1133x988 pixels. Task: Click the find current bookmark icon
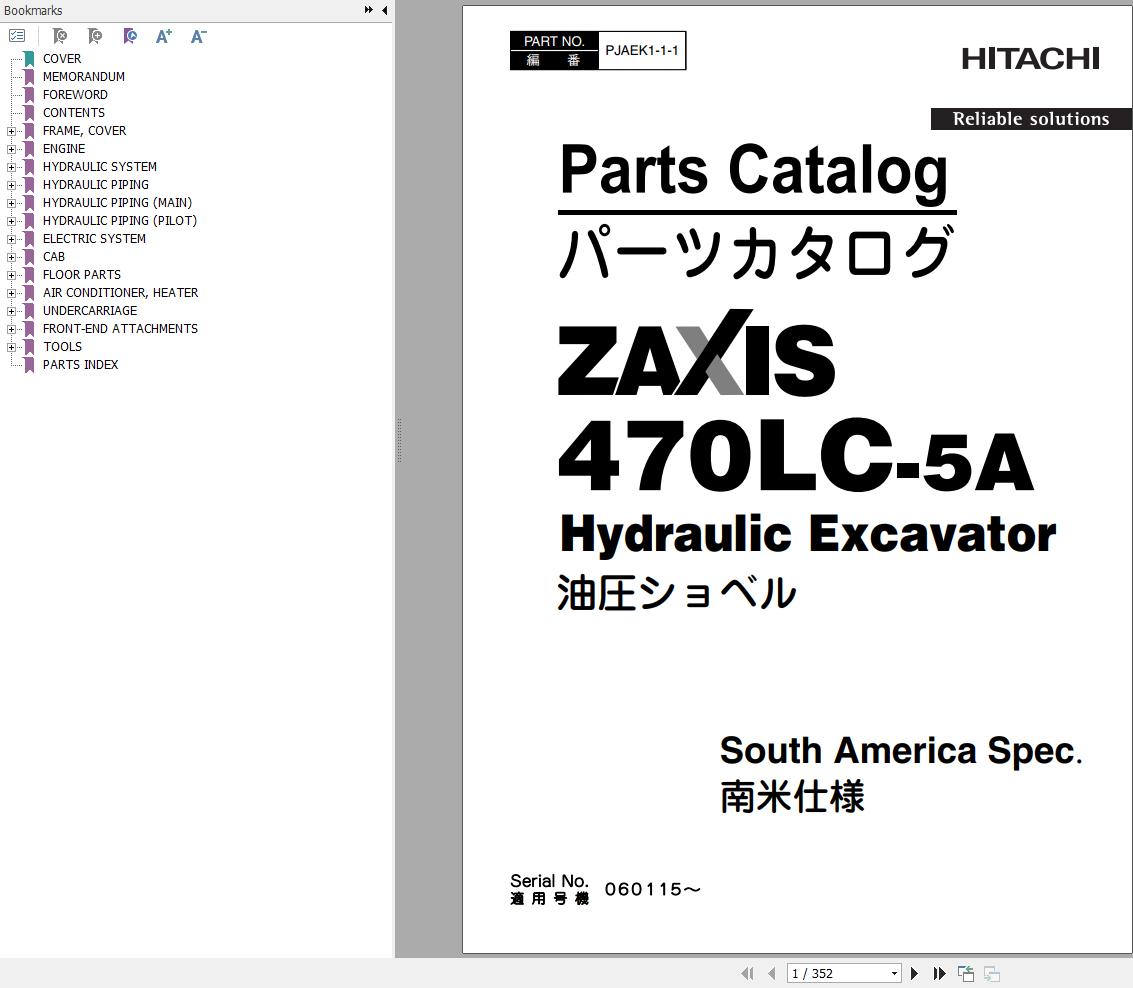129,35
